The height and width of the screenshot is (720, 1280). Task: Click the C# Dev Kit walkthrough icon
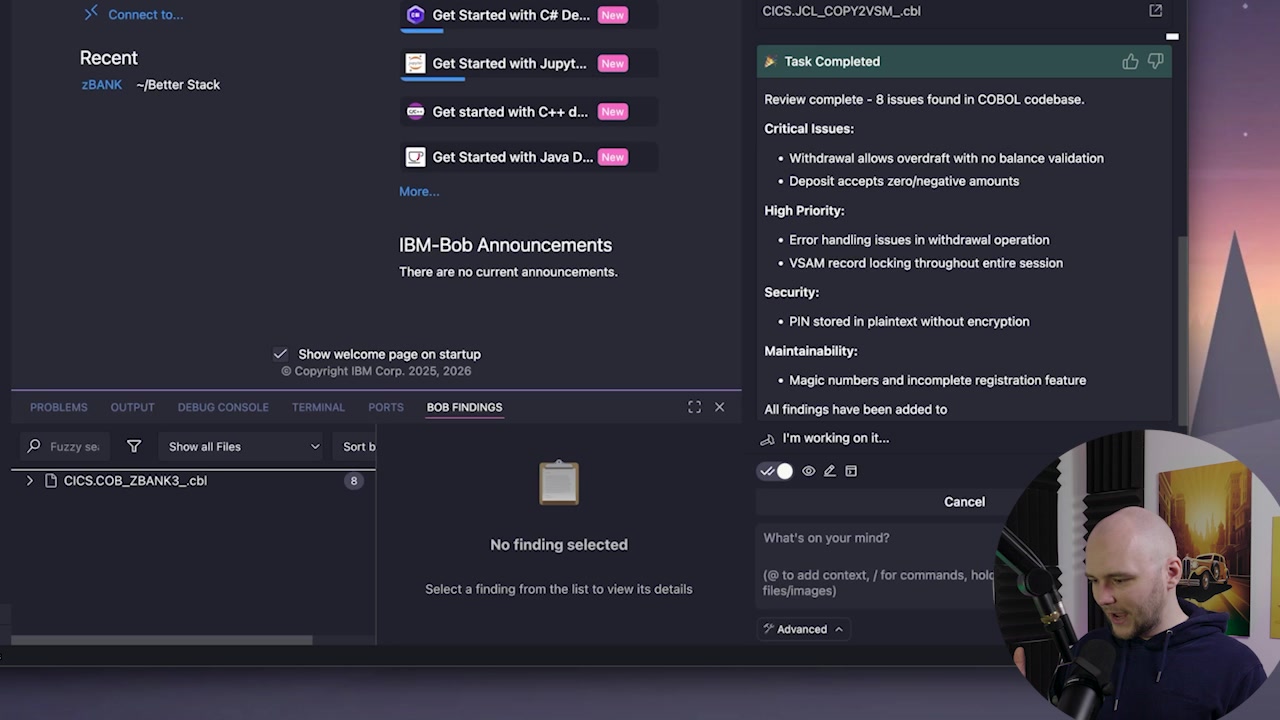(x=416, y=15)
